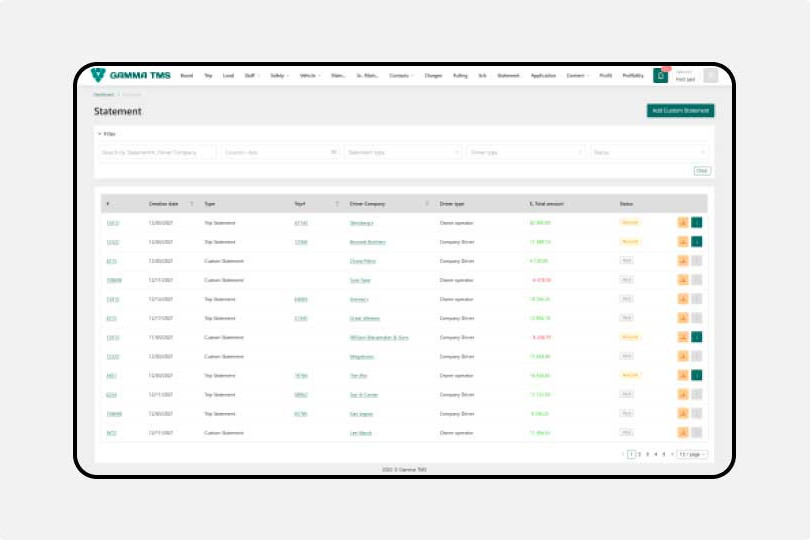Download PDF for first statement row
This screenshot has width=810, height=540.
683,222
